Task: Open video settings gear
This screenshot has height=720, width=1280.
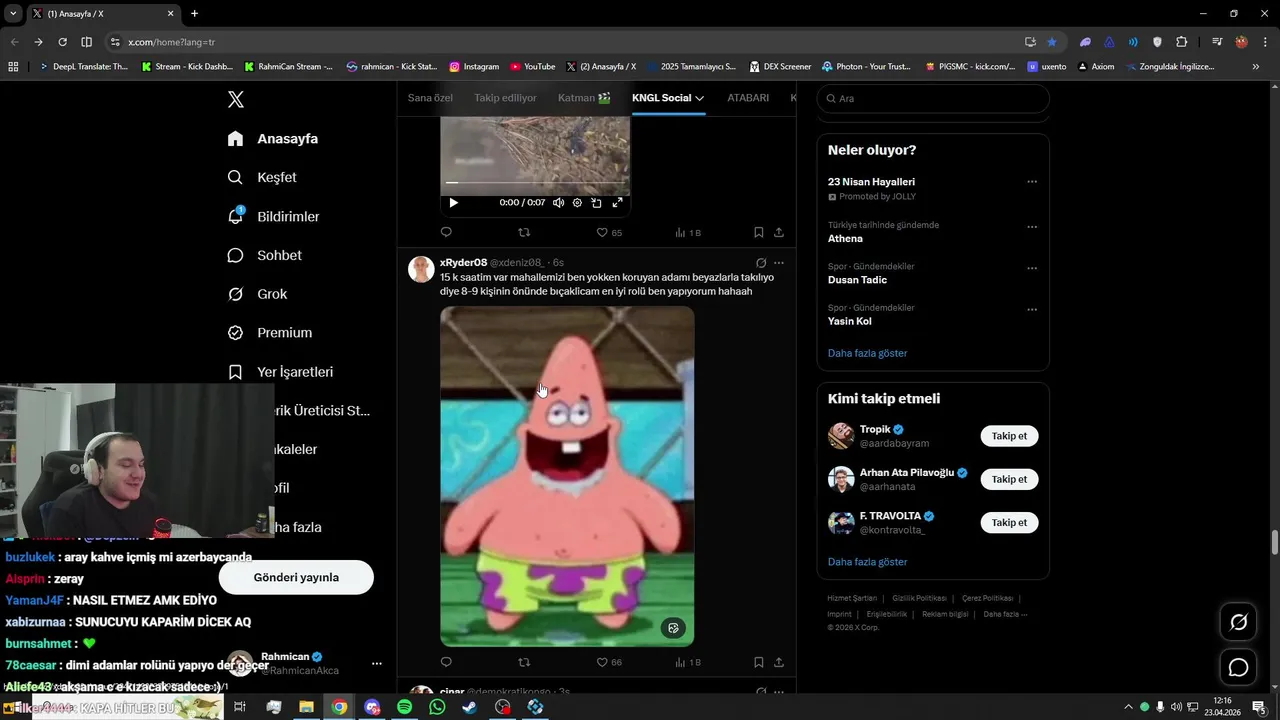Action: click(577, 202)
